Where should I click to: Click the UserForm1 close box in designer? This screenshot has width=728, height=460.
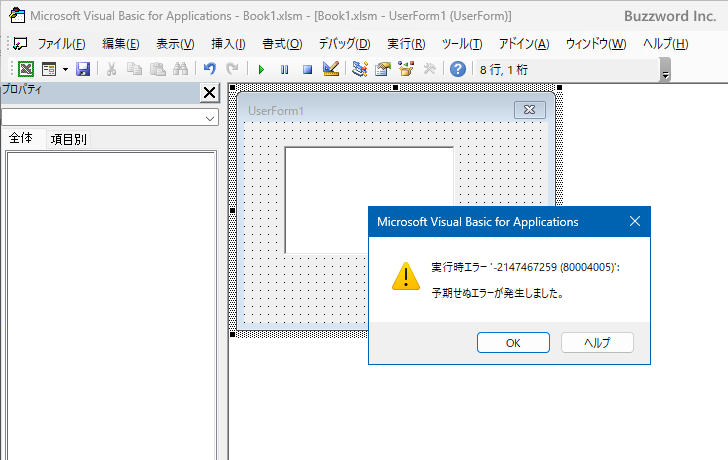tap(529, 110)
